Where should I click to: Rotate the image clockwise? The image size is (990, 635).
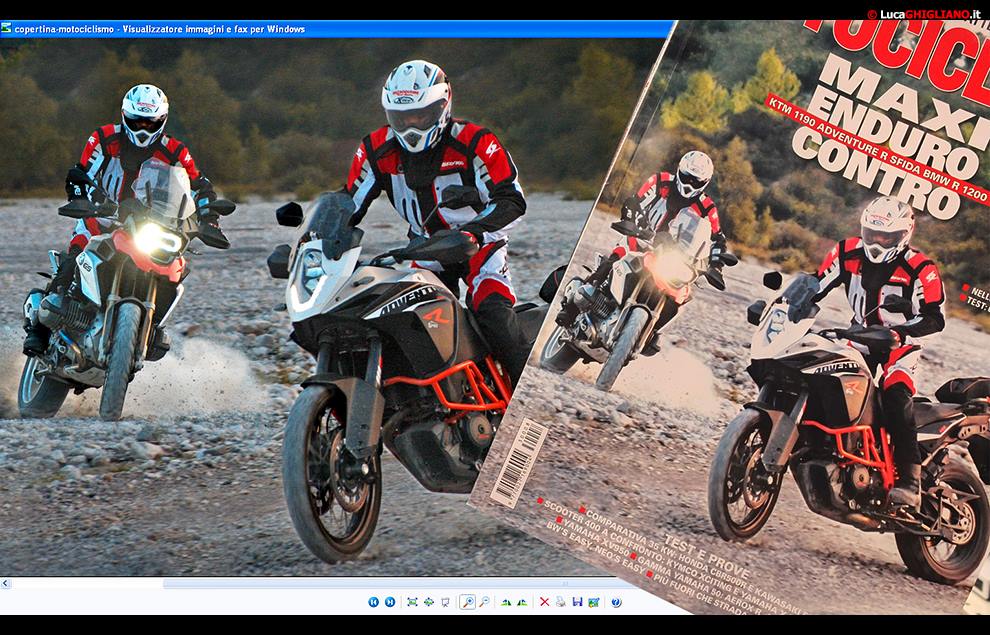point(506,602)
